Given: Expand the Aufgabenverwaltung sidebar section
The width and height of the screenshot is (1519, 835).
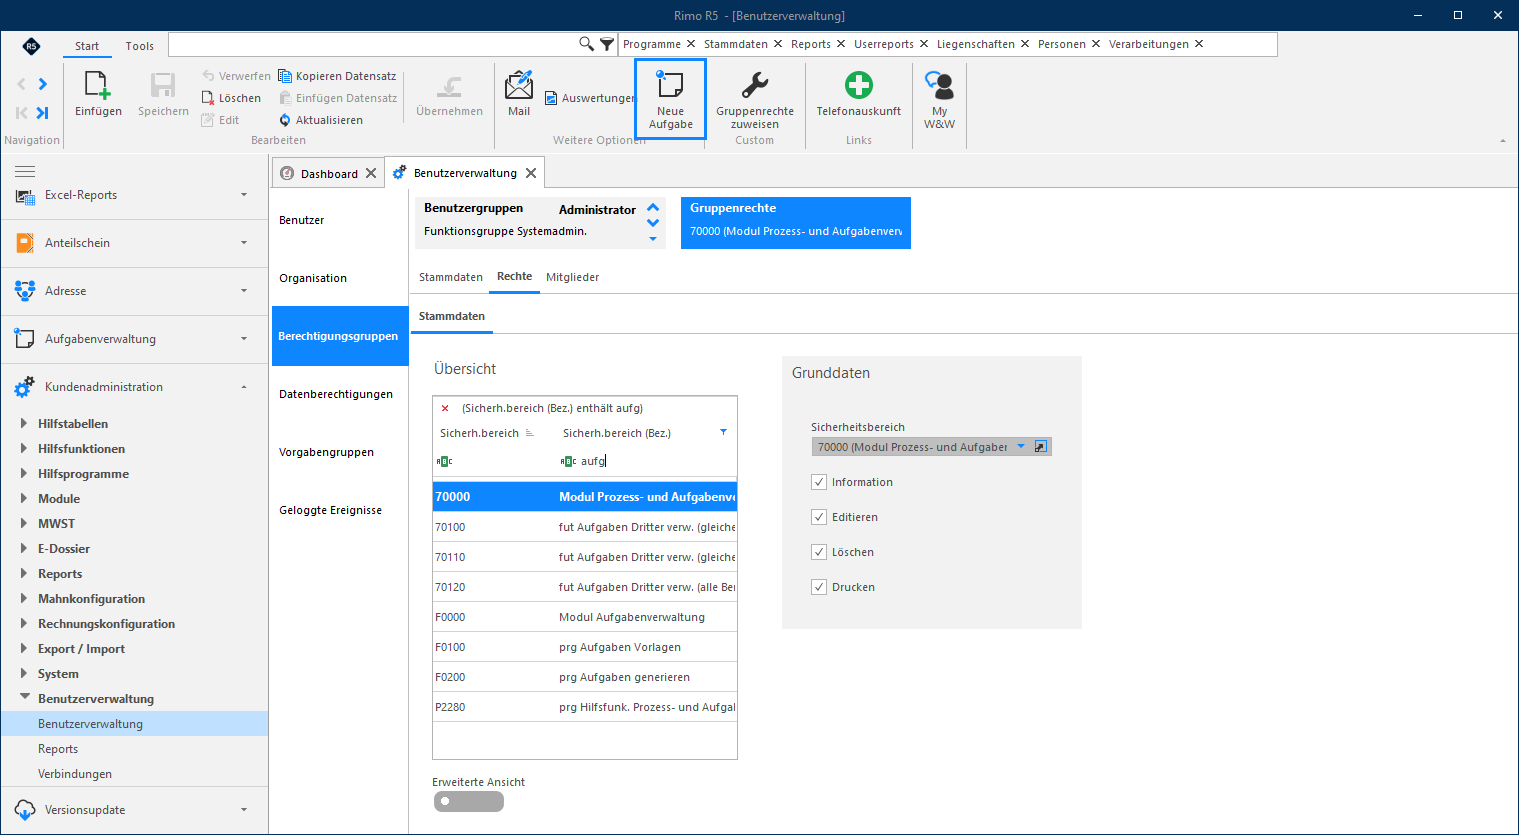Looking at the screenshot, I should click(x=244, y=339).
